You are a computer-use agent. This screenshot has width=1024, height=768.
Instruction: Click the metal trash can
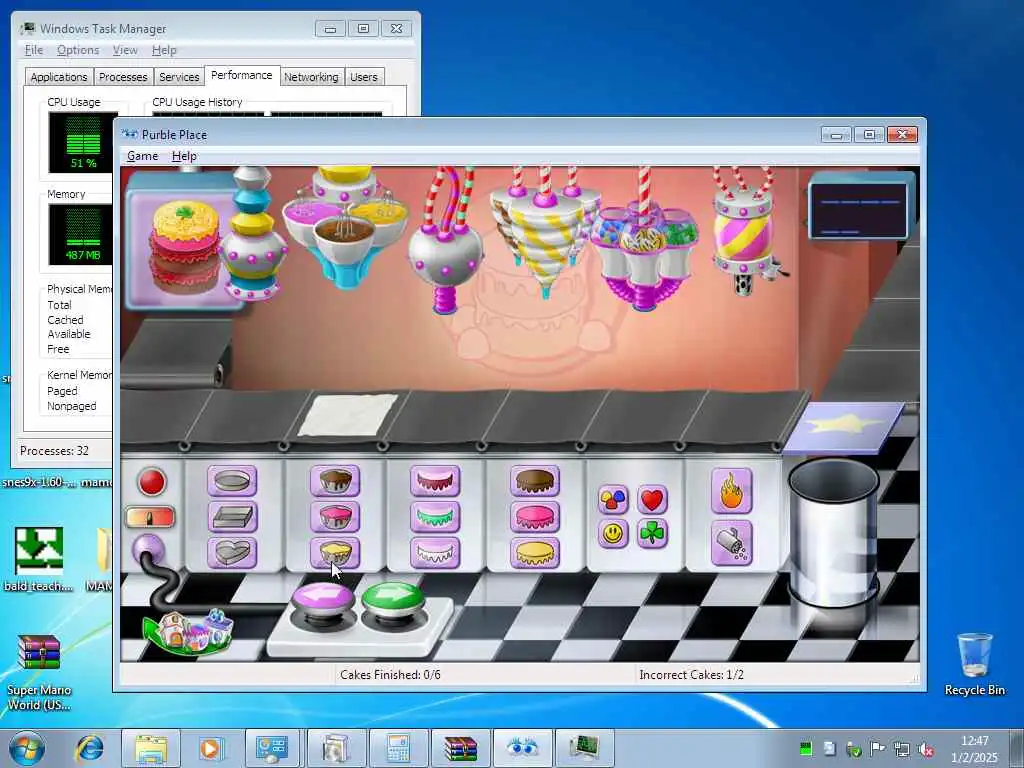pos(835,532)
